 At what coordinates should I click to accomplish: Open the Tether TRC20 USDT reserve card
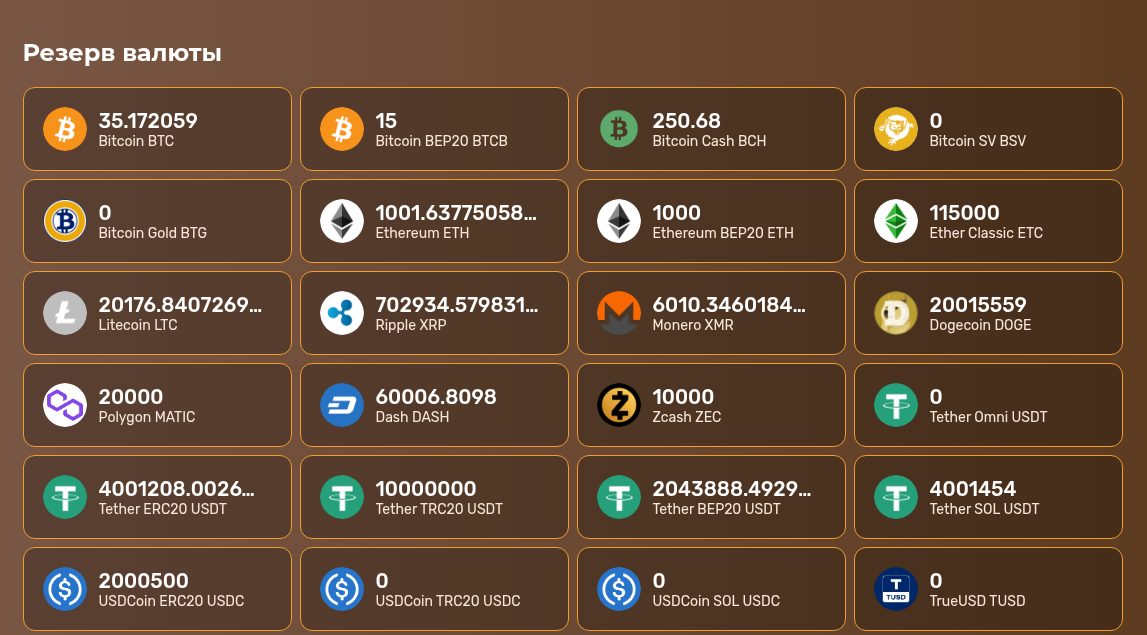tap(434, 497)
